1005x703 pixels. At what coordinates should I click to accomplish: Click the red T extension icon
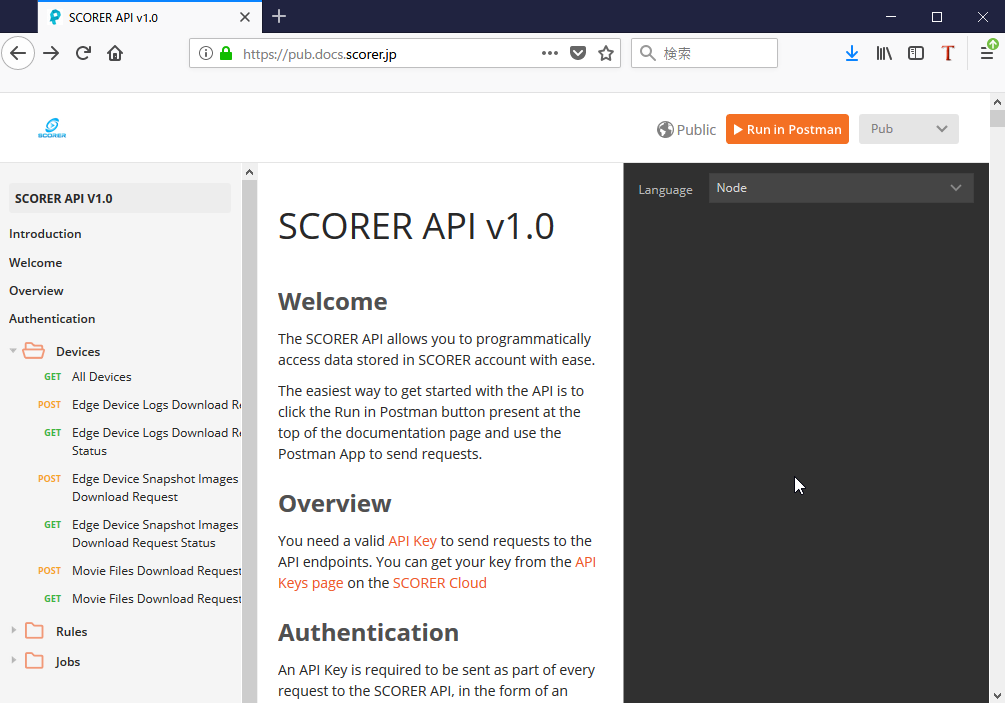click(x=948, y=53)
